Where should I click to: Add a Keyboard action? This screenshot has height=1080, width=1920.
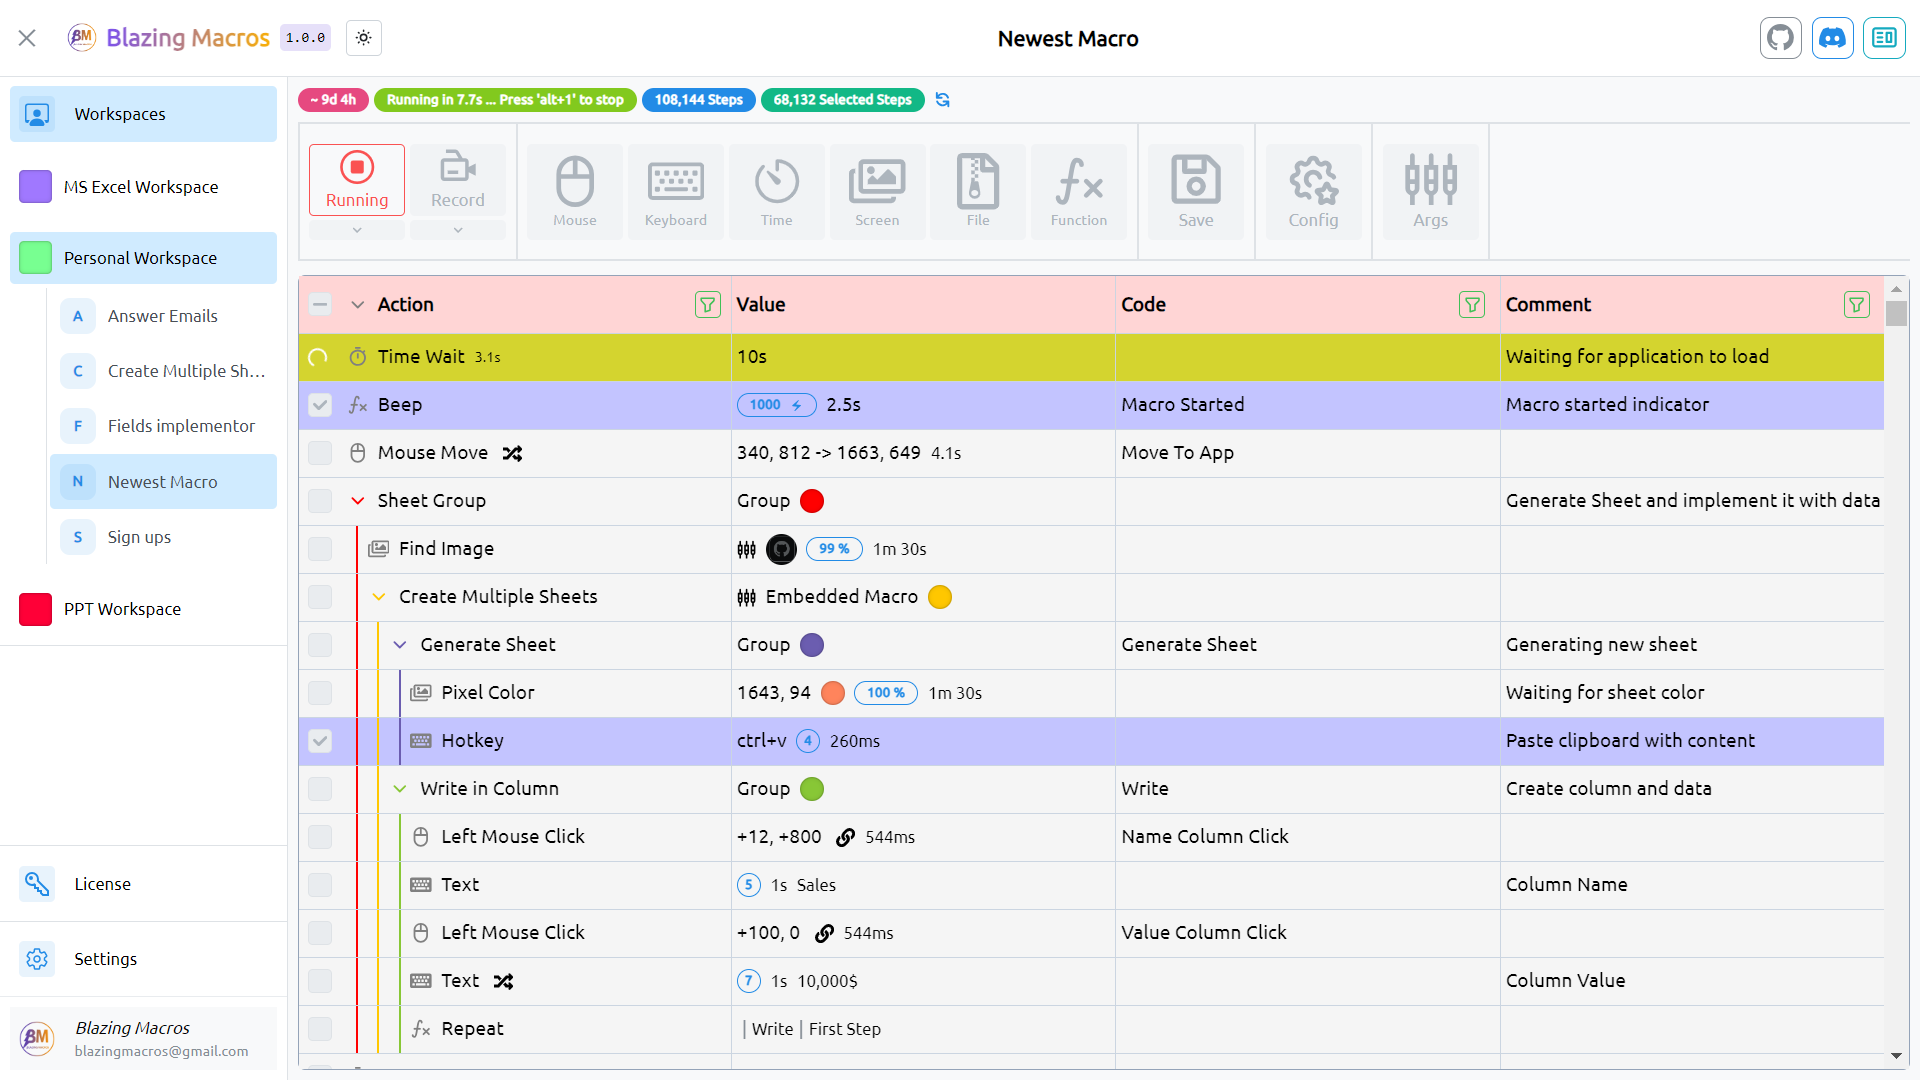pyautogui.click(x=676, y=191)
